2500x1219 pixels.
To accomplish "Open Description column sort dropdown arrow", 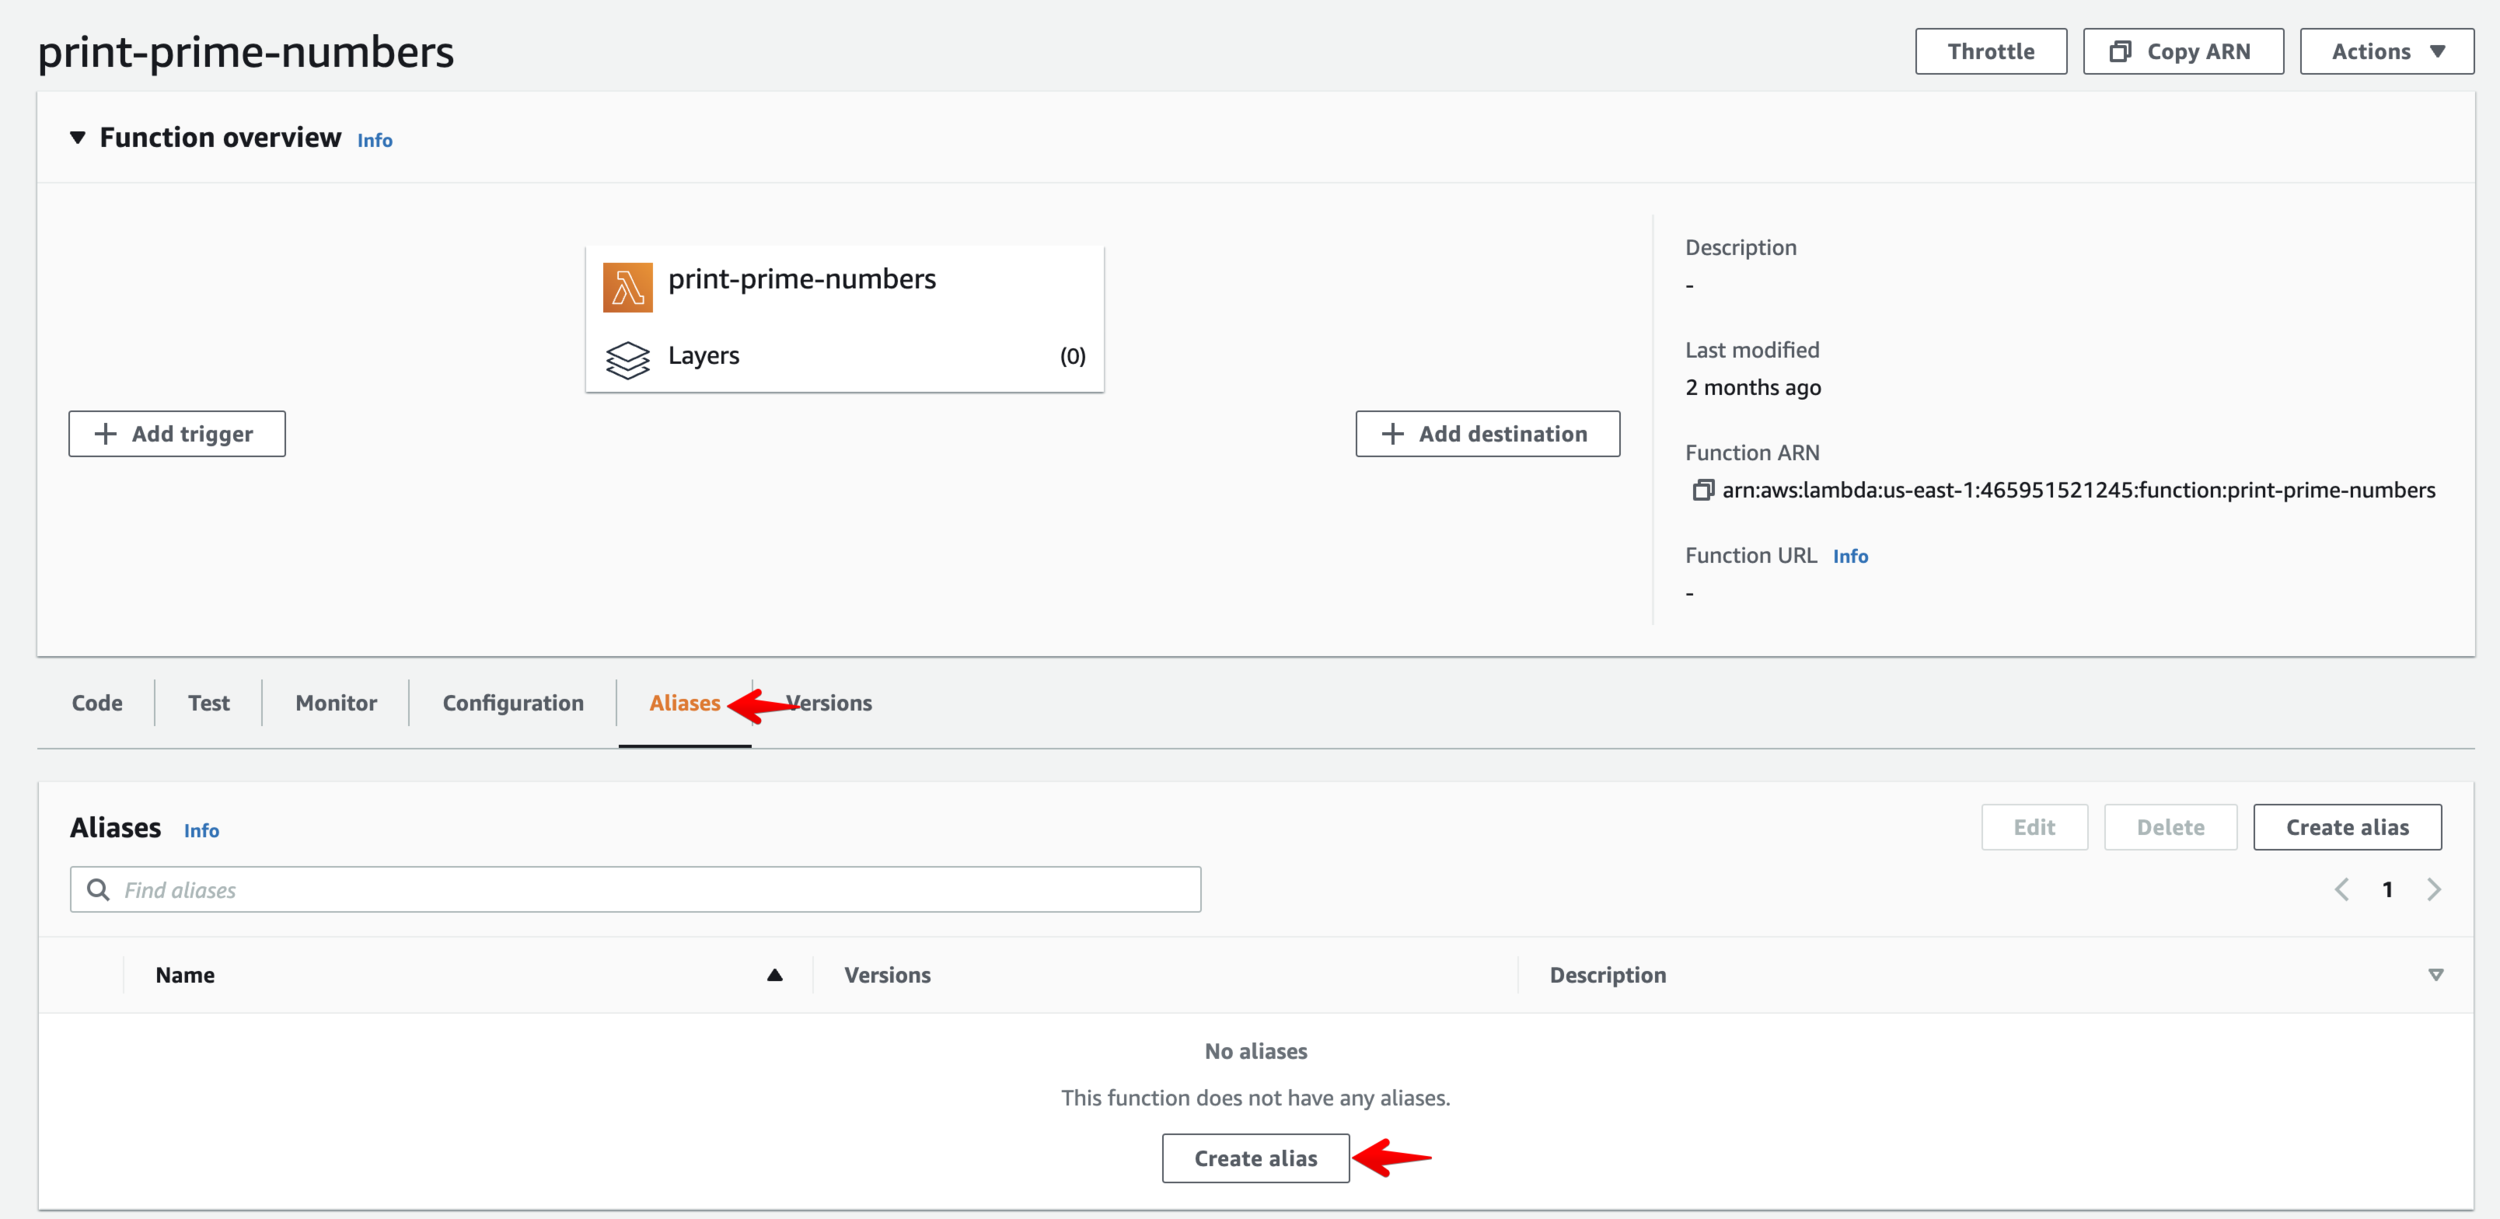I will click(x=2436, y=975).
